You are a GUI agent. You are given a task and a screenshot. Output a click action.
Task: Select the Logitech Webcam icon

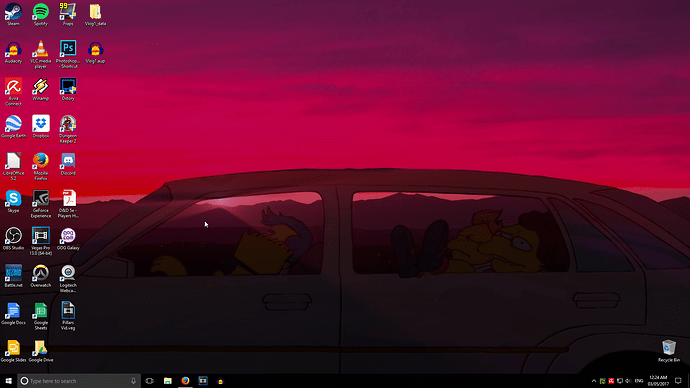coord(68,279)
